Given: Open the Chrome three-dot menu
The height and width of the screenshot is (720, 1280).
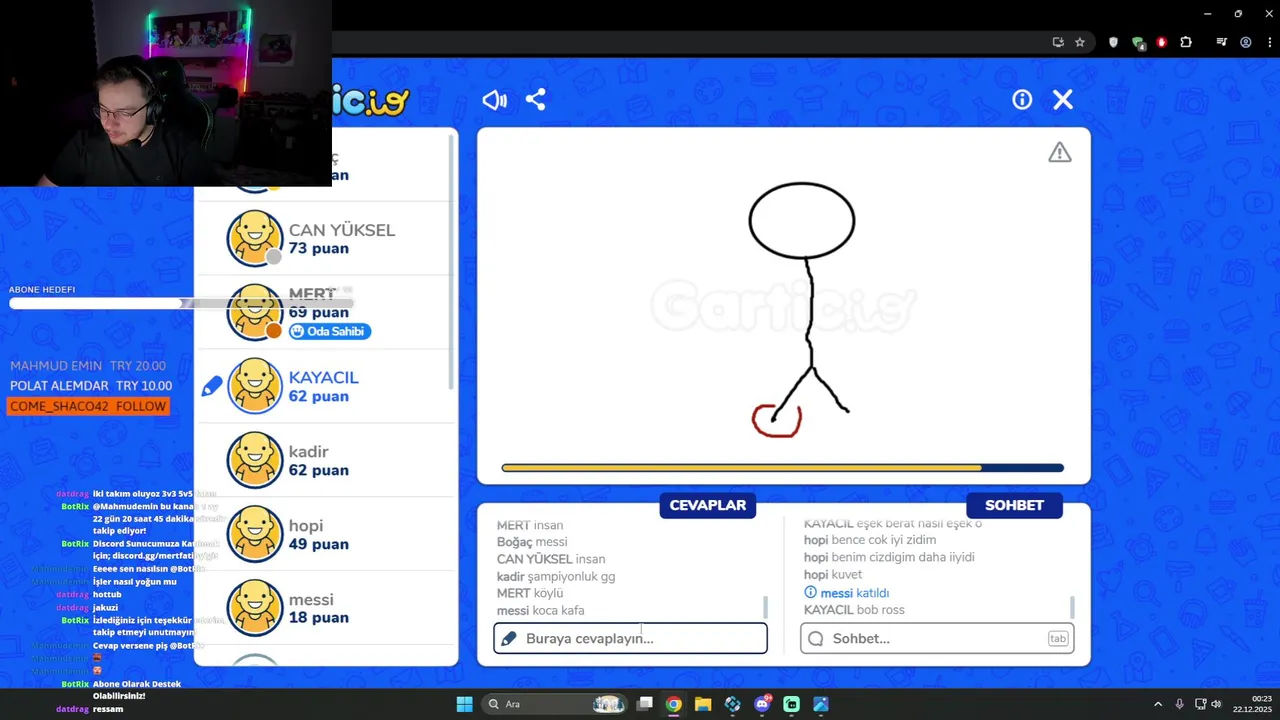Looking at the screenshot, I should tap(1268, 42).
